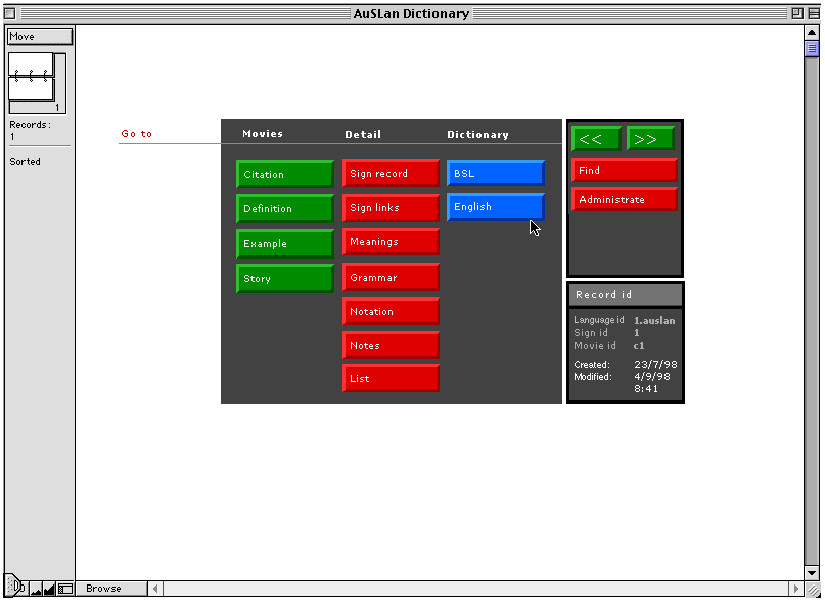Open the Story movie

pos(285,278)
